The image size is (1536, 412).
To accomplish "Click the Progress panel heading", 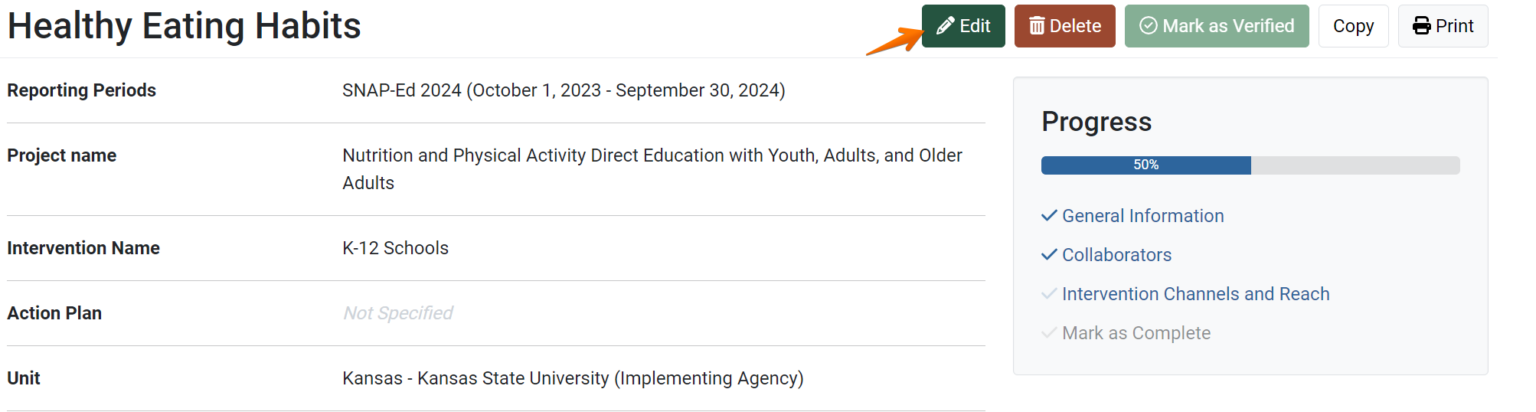I will (1096, 122).
